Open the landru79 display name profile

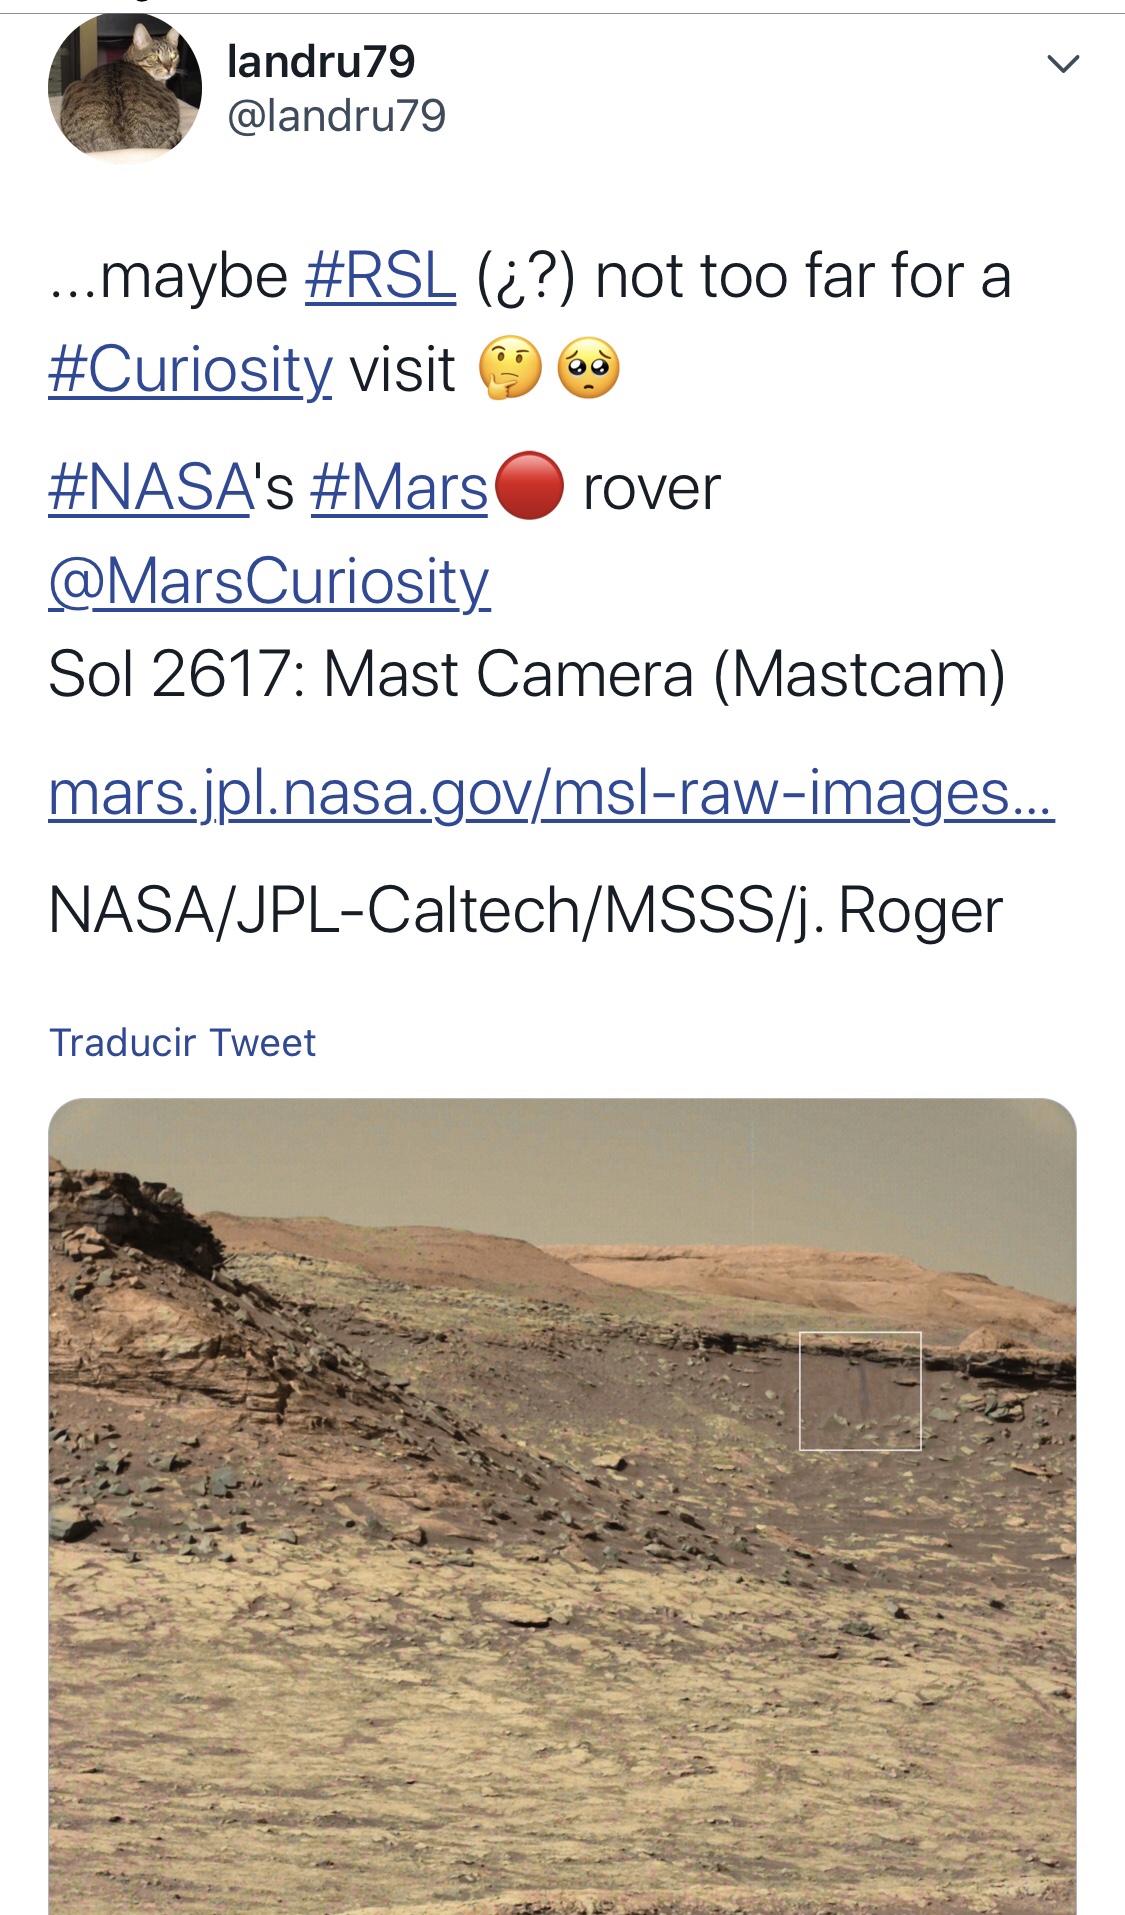point(320,62)
